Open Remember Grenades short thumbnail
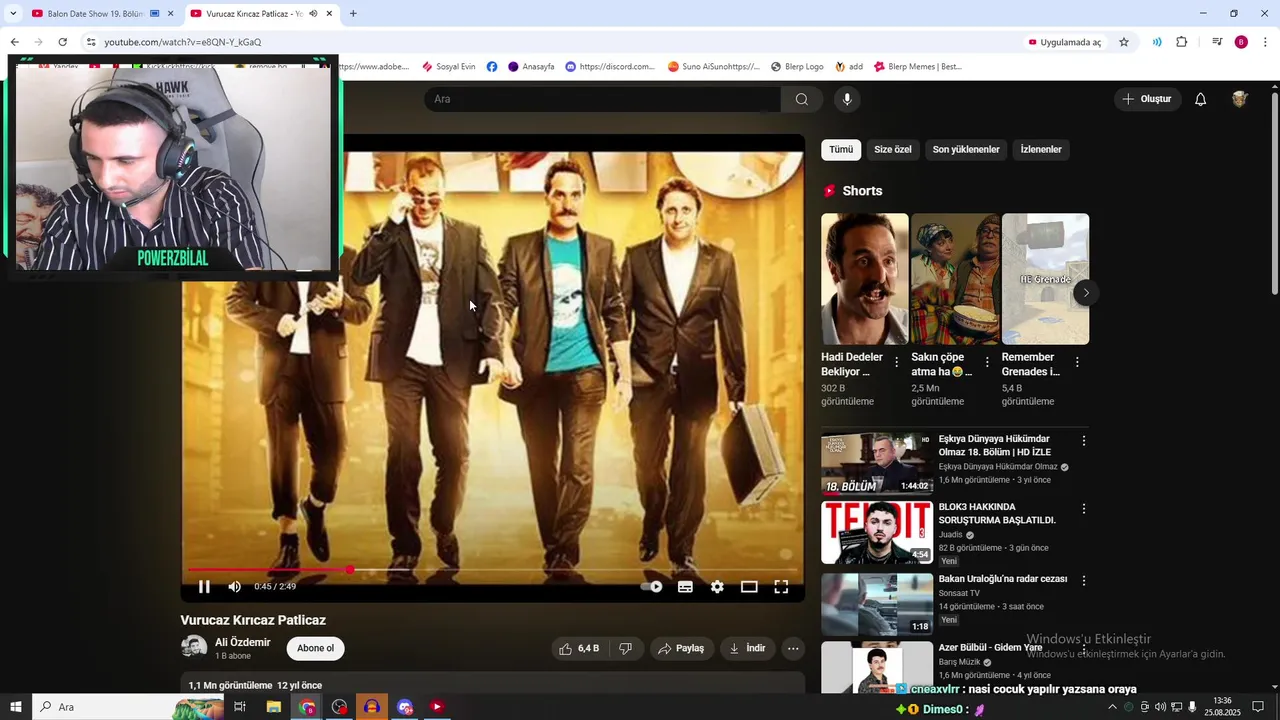1280x720 pixels. [1045, 279]
